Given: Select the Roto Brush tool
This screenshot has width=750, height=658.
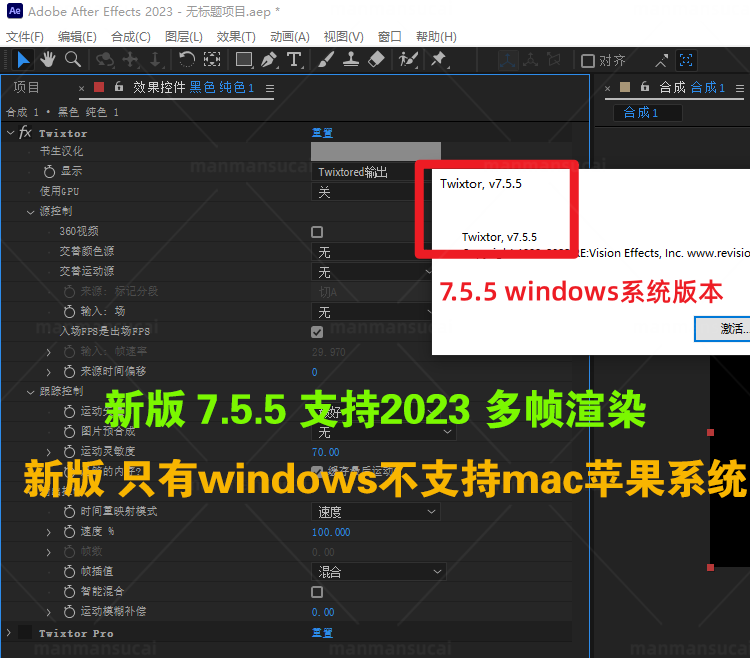Looking at the screenshot, I should (x=408, y=60).
